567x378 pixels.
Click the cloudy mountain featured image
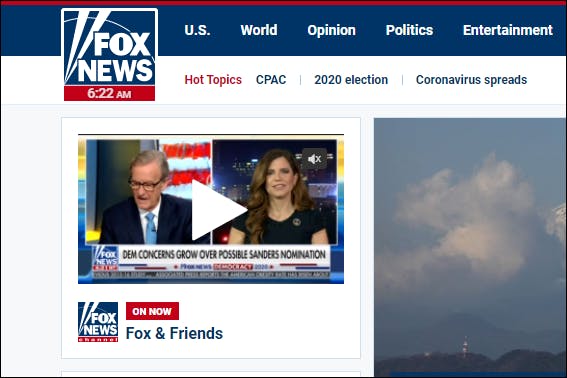(470, 247)
